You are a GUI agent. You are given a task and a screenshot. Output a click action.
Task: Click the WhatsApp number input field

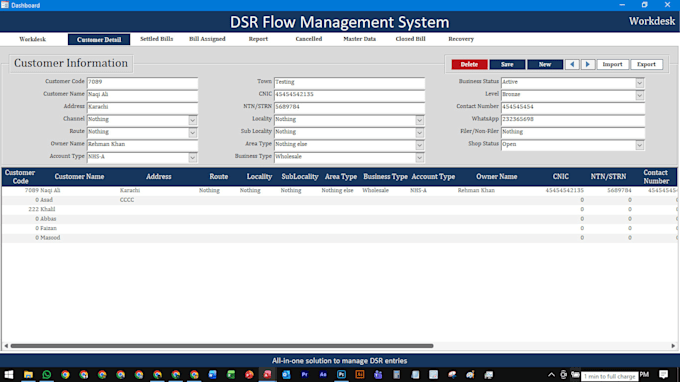(573, 120)
